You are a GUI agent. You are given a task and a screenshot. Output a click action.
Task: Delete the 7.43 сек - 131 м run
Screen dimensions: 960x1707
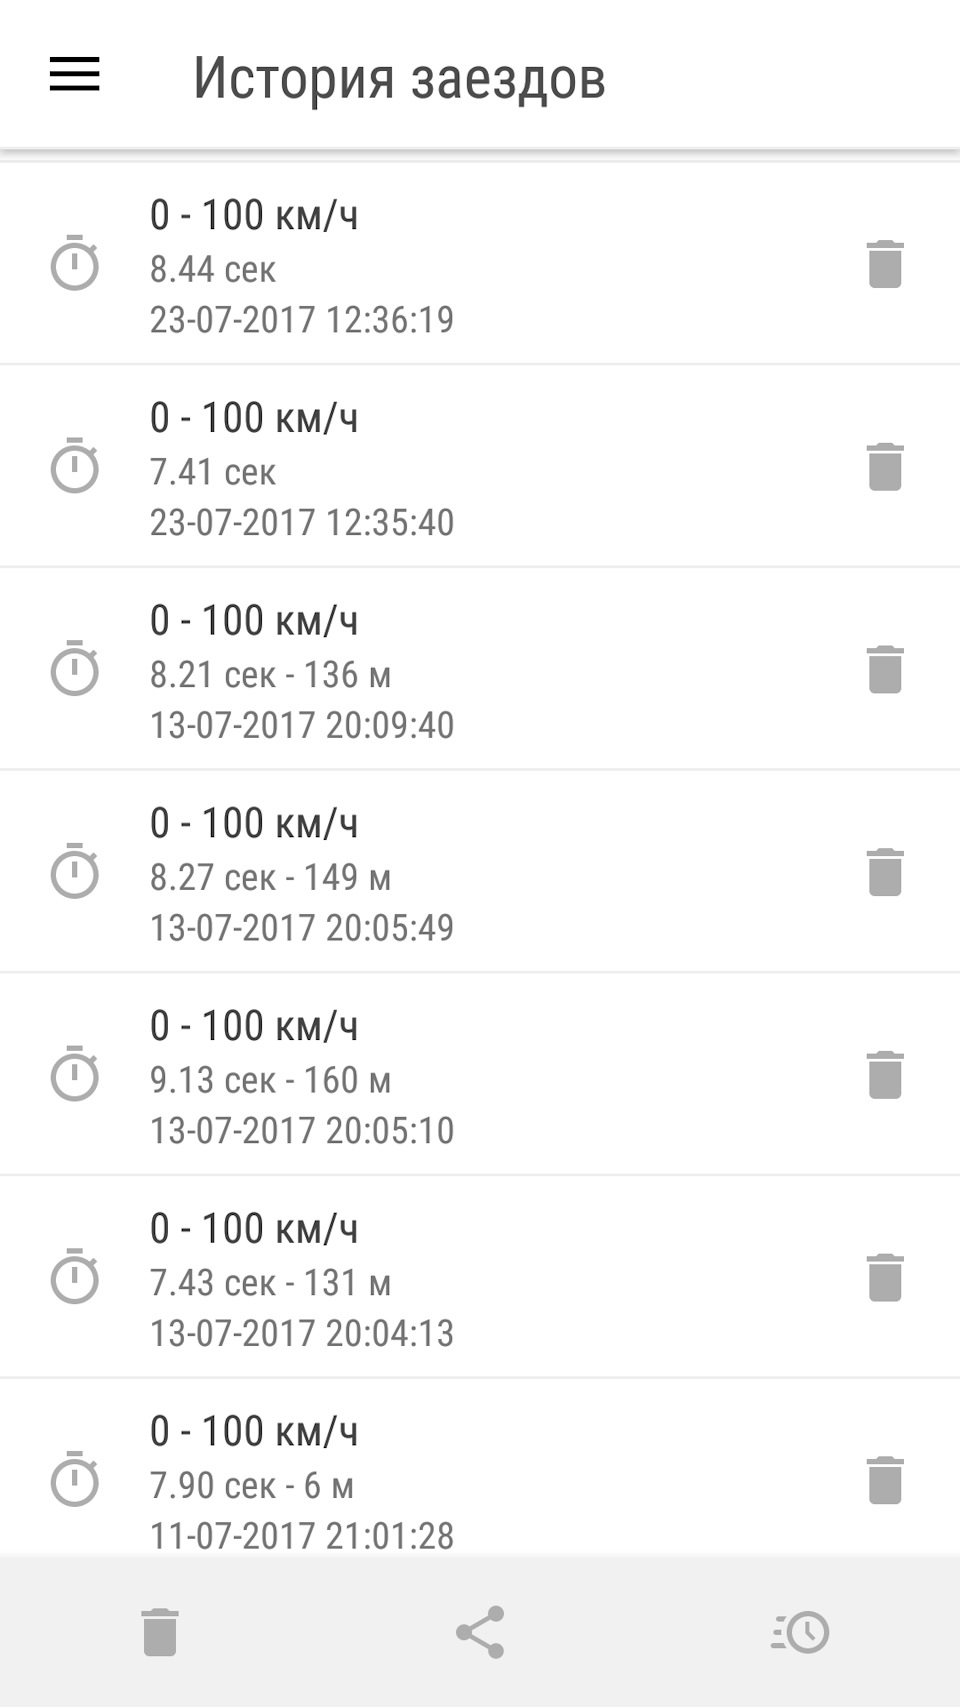pyautogui.click(x=885, y=1278)
